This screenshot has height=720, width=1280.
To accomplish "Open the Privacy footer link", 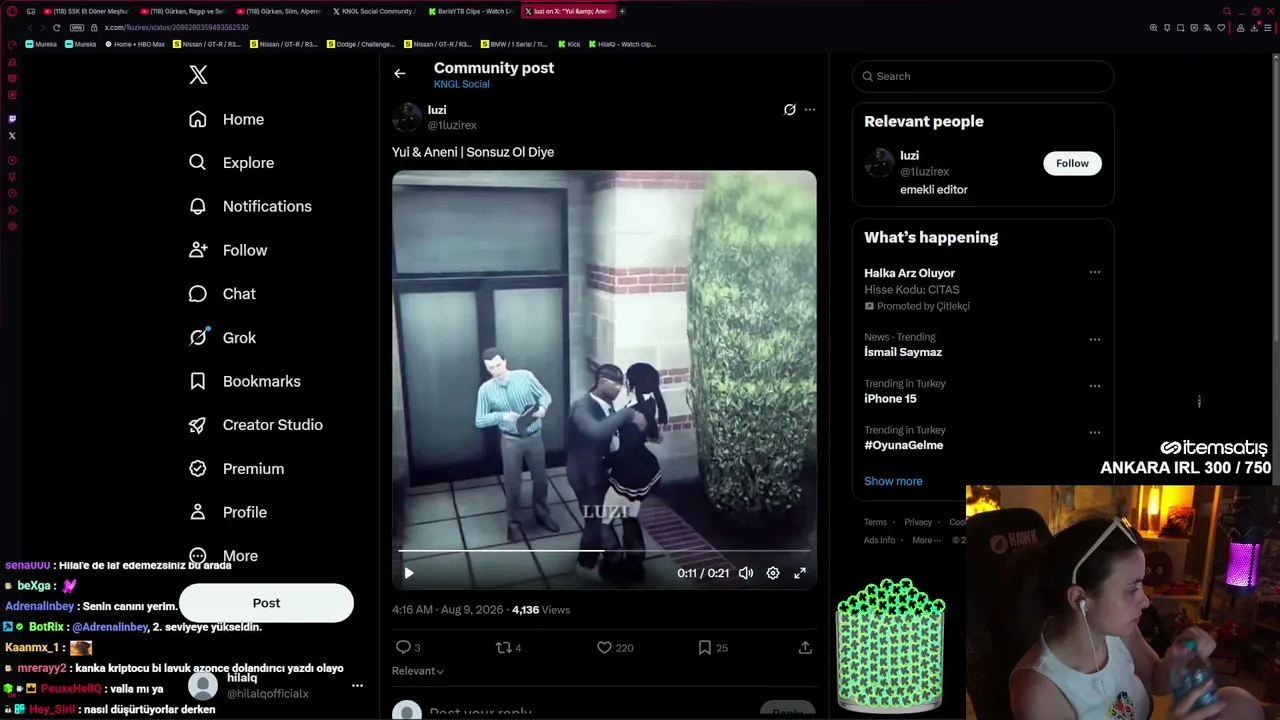I will click(918, 522).
